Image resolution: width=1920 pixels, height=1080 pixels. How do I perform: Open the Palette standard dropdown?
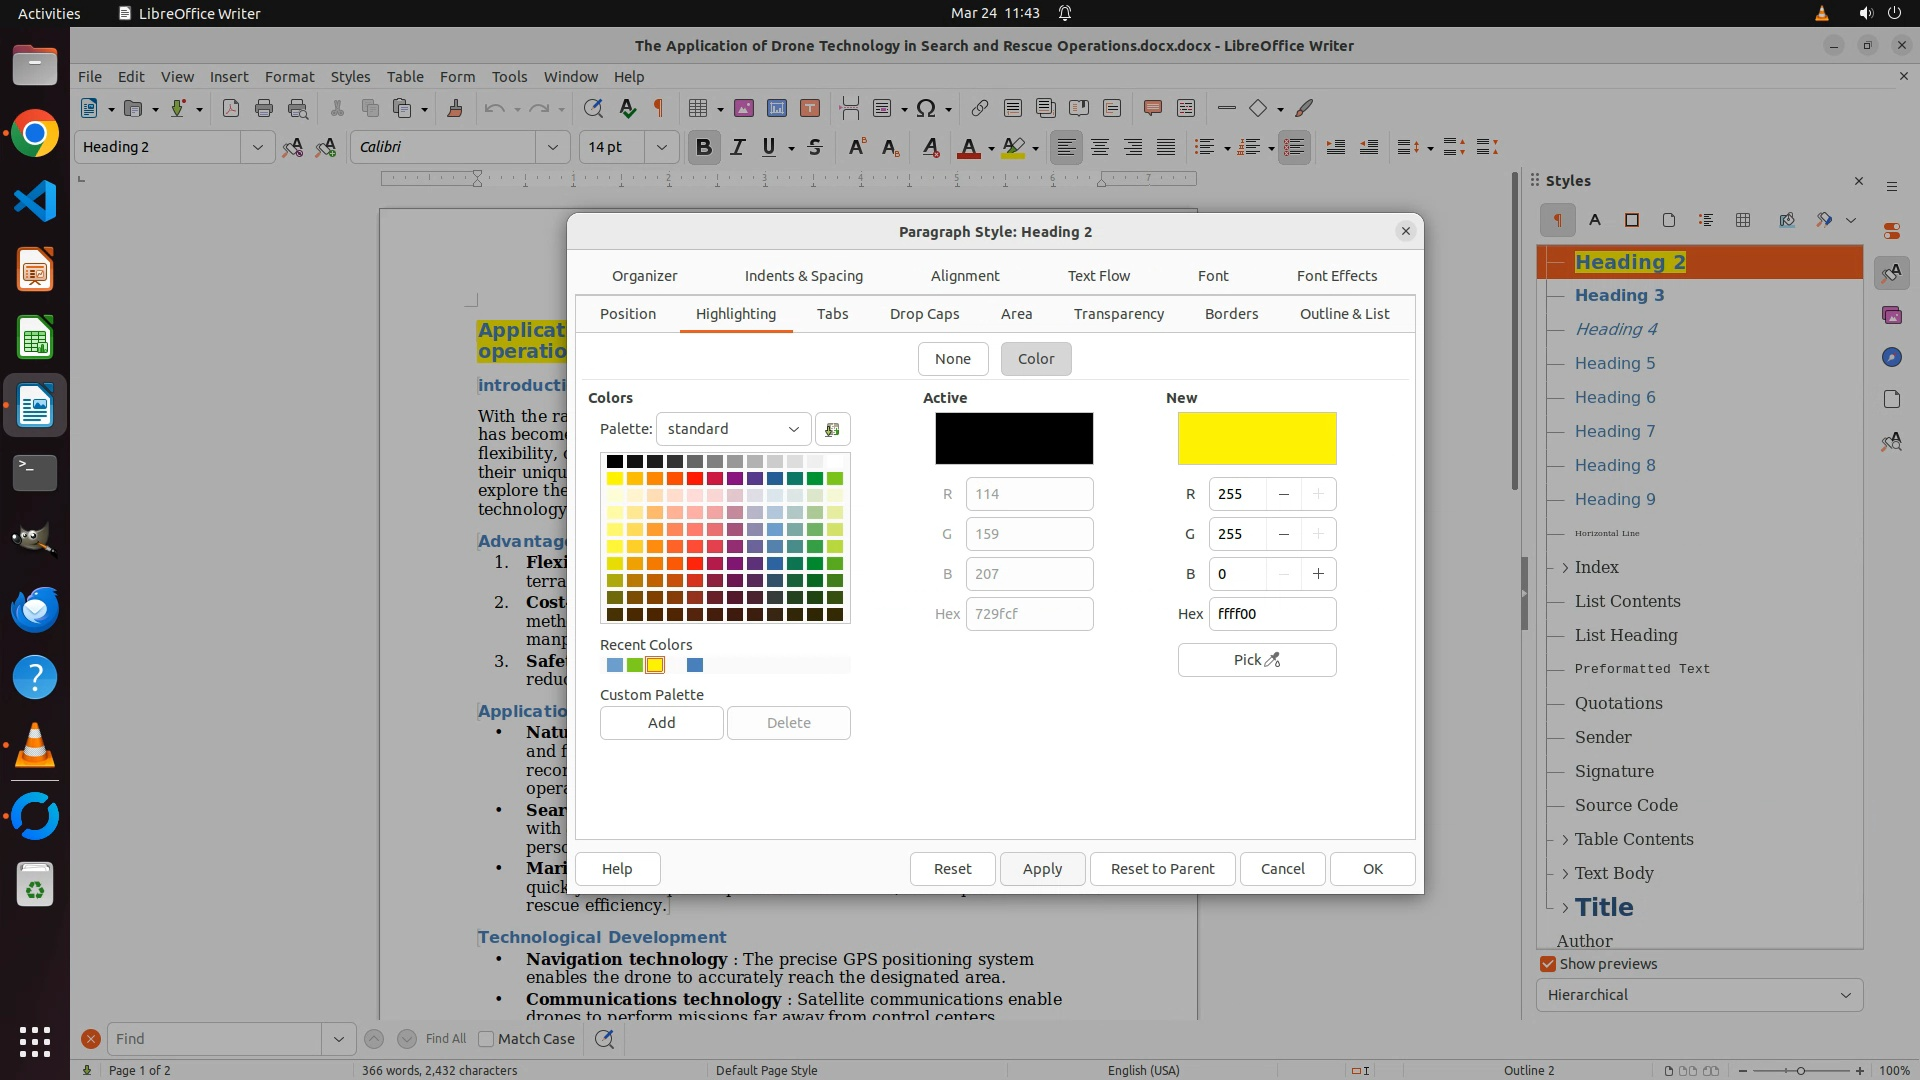click(733, 429)
